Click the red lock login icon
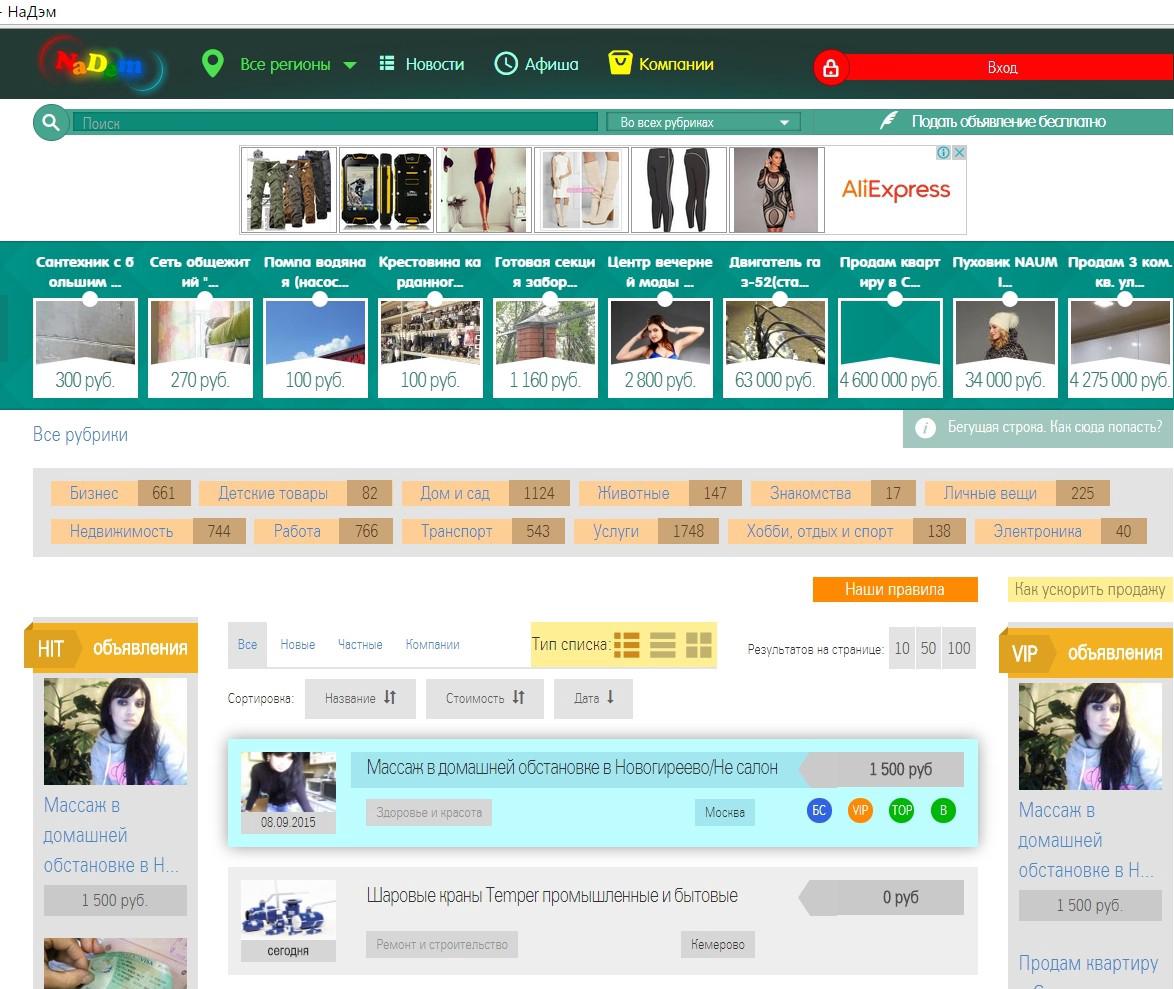Screen dimensions: 1174x989 pos(830,68)
